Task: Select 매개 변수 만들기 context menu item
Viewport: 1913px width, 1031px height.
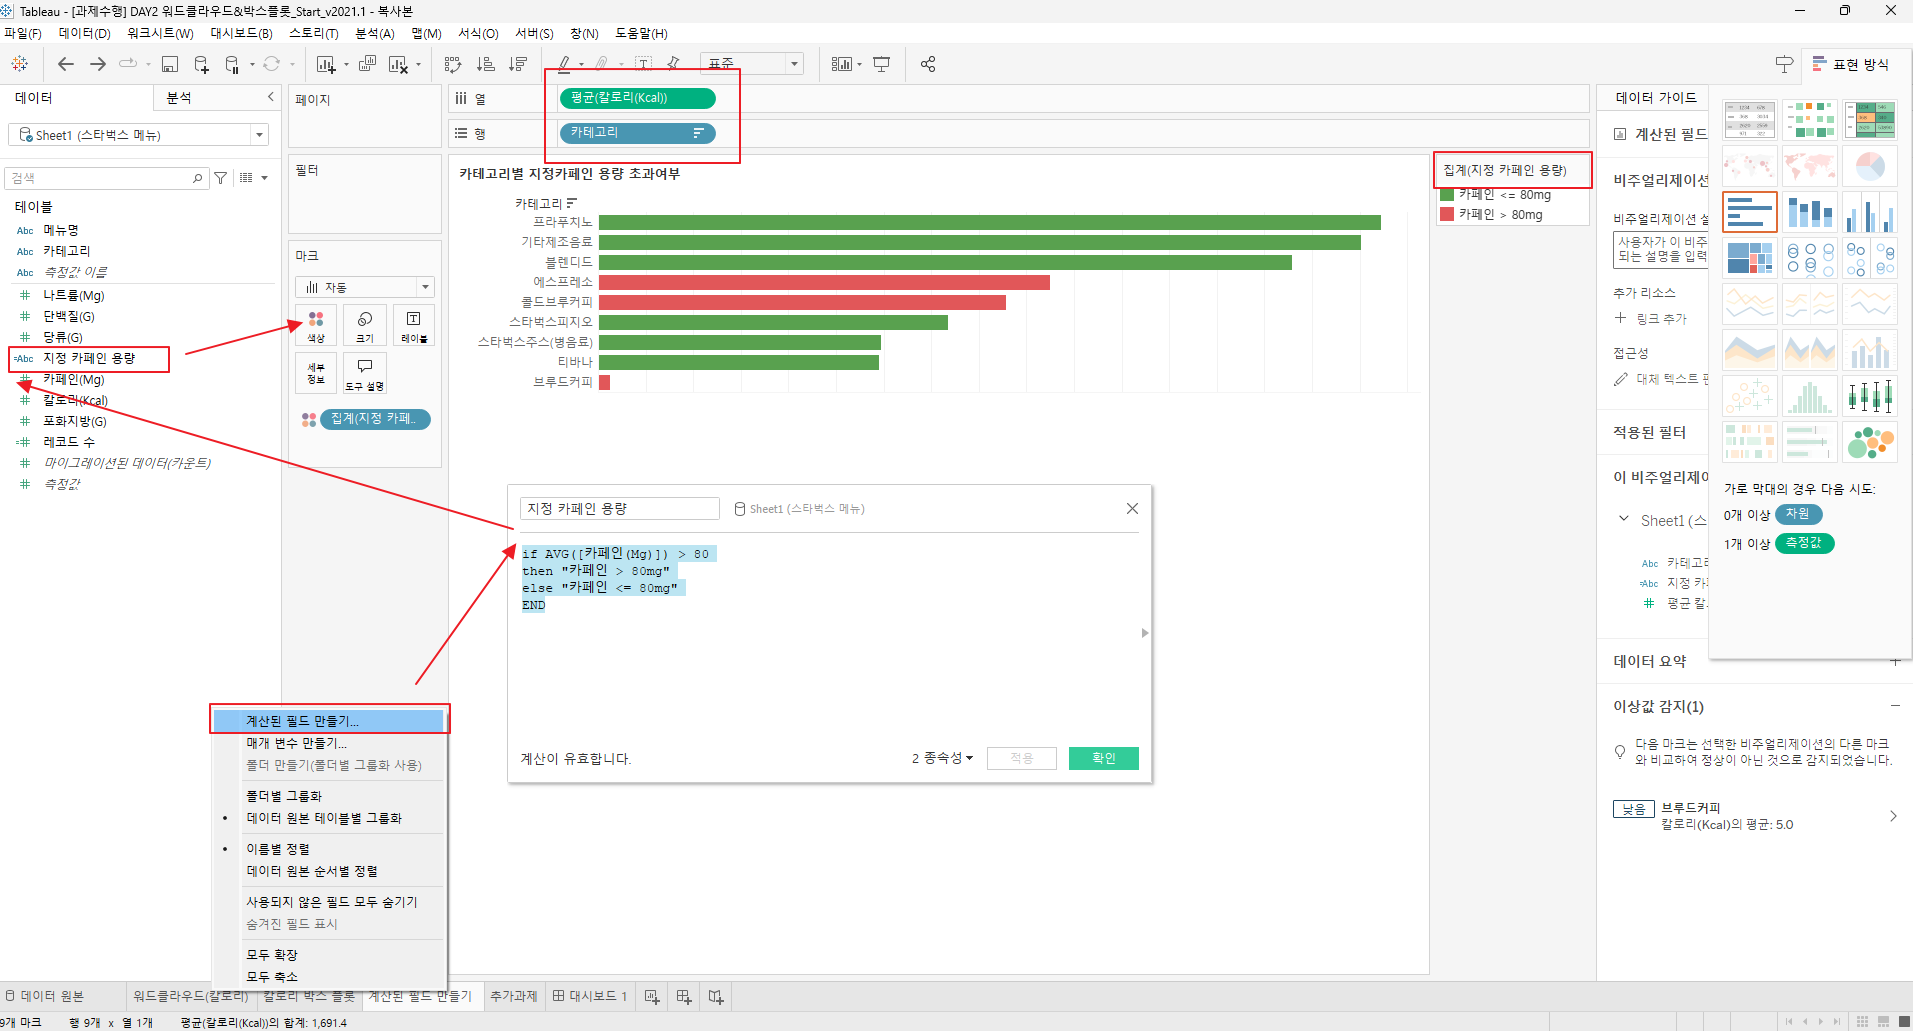Action: pos(328,743)
